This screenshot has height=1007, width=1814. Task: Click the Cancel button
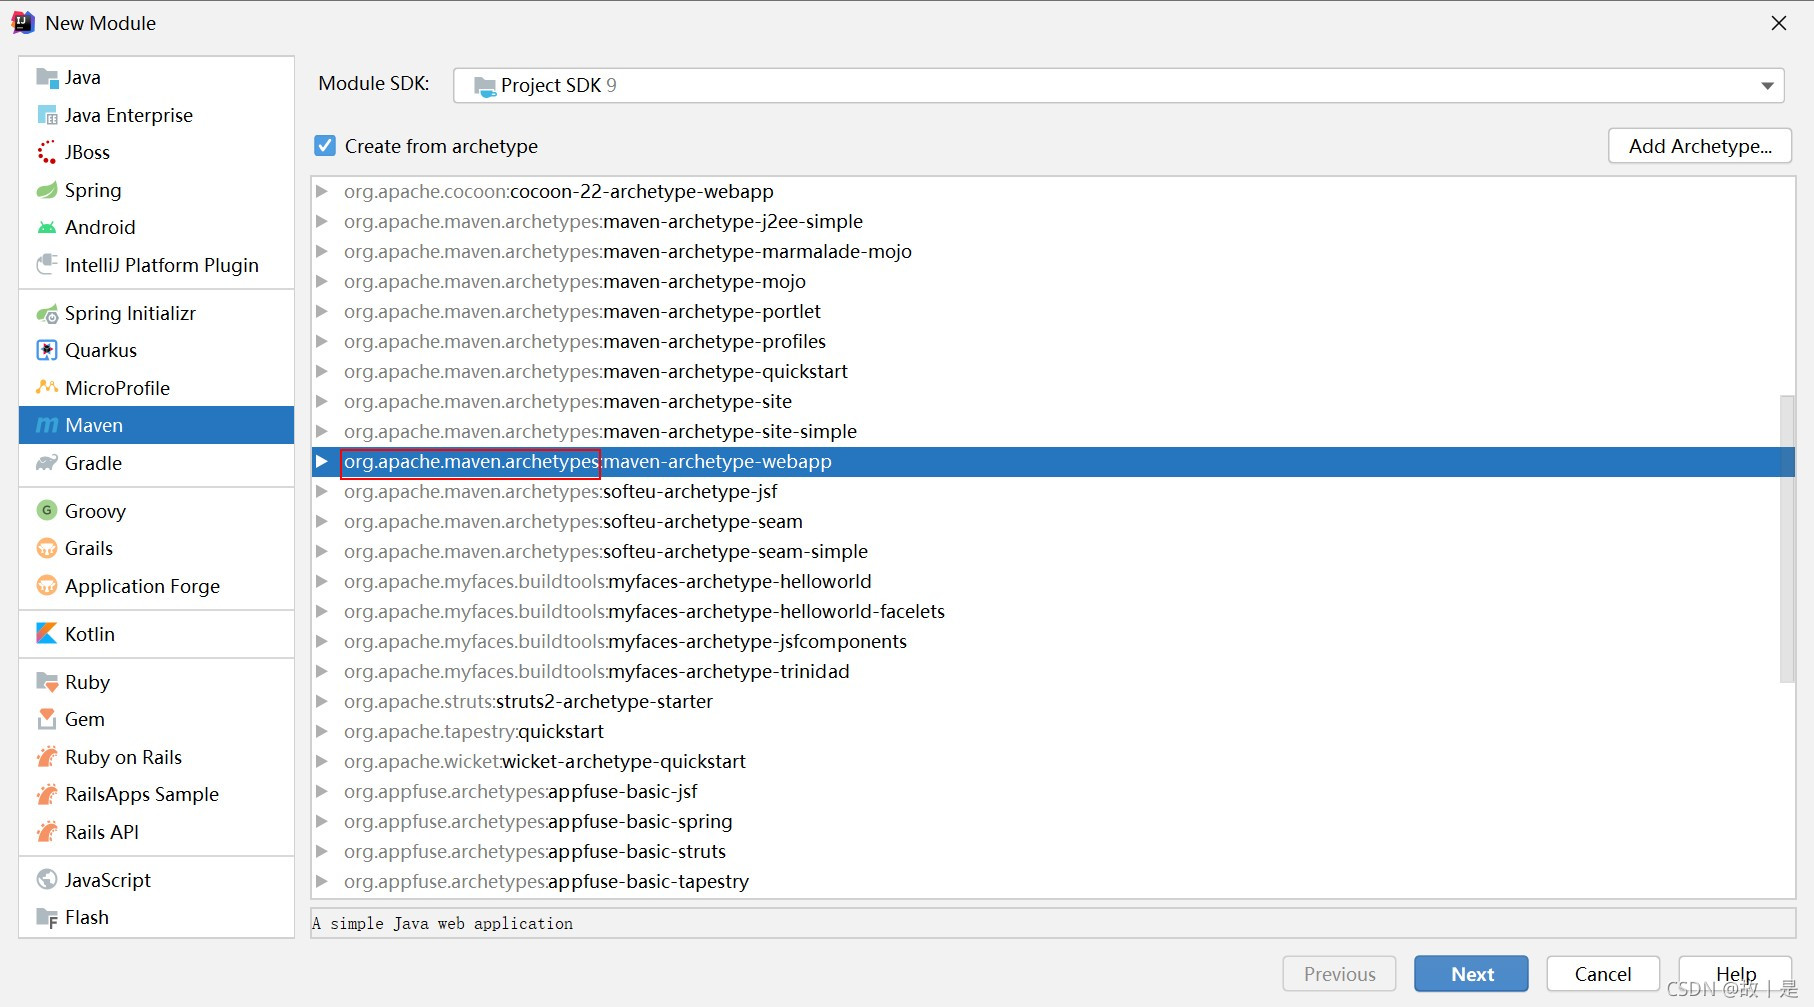[1603, 974]
